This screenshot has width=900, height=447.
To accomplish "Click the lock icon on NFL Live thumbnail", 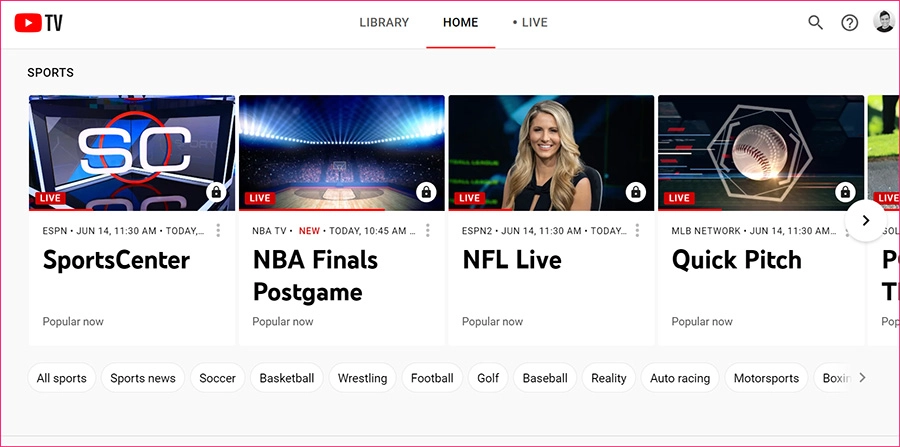I will 635,192.
